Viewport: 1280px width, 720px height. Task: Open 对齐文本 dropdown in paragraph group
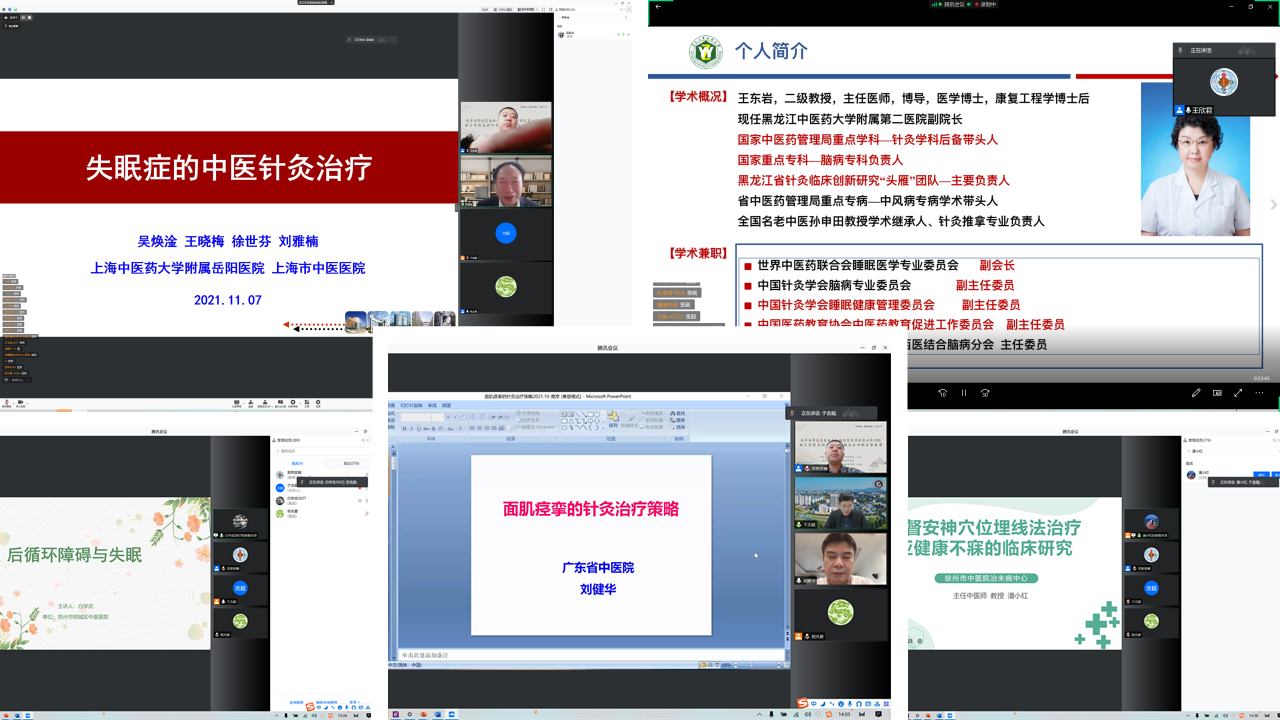click(x=528, y=420)
